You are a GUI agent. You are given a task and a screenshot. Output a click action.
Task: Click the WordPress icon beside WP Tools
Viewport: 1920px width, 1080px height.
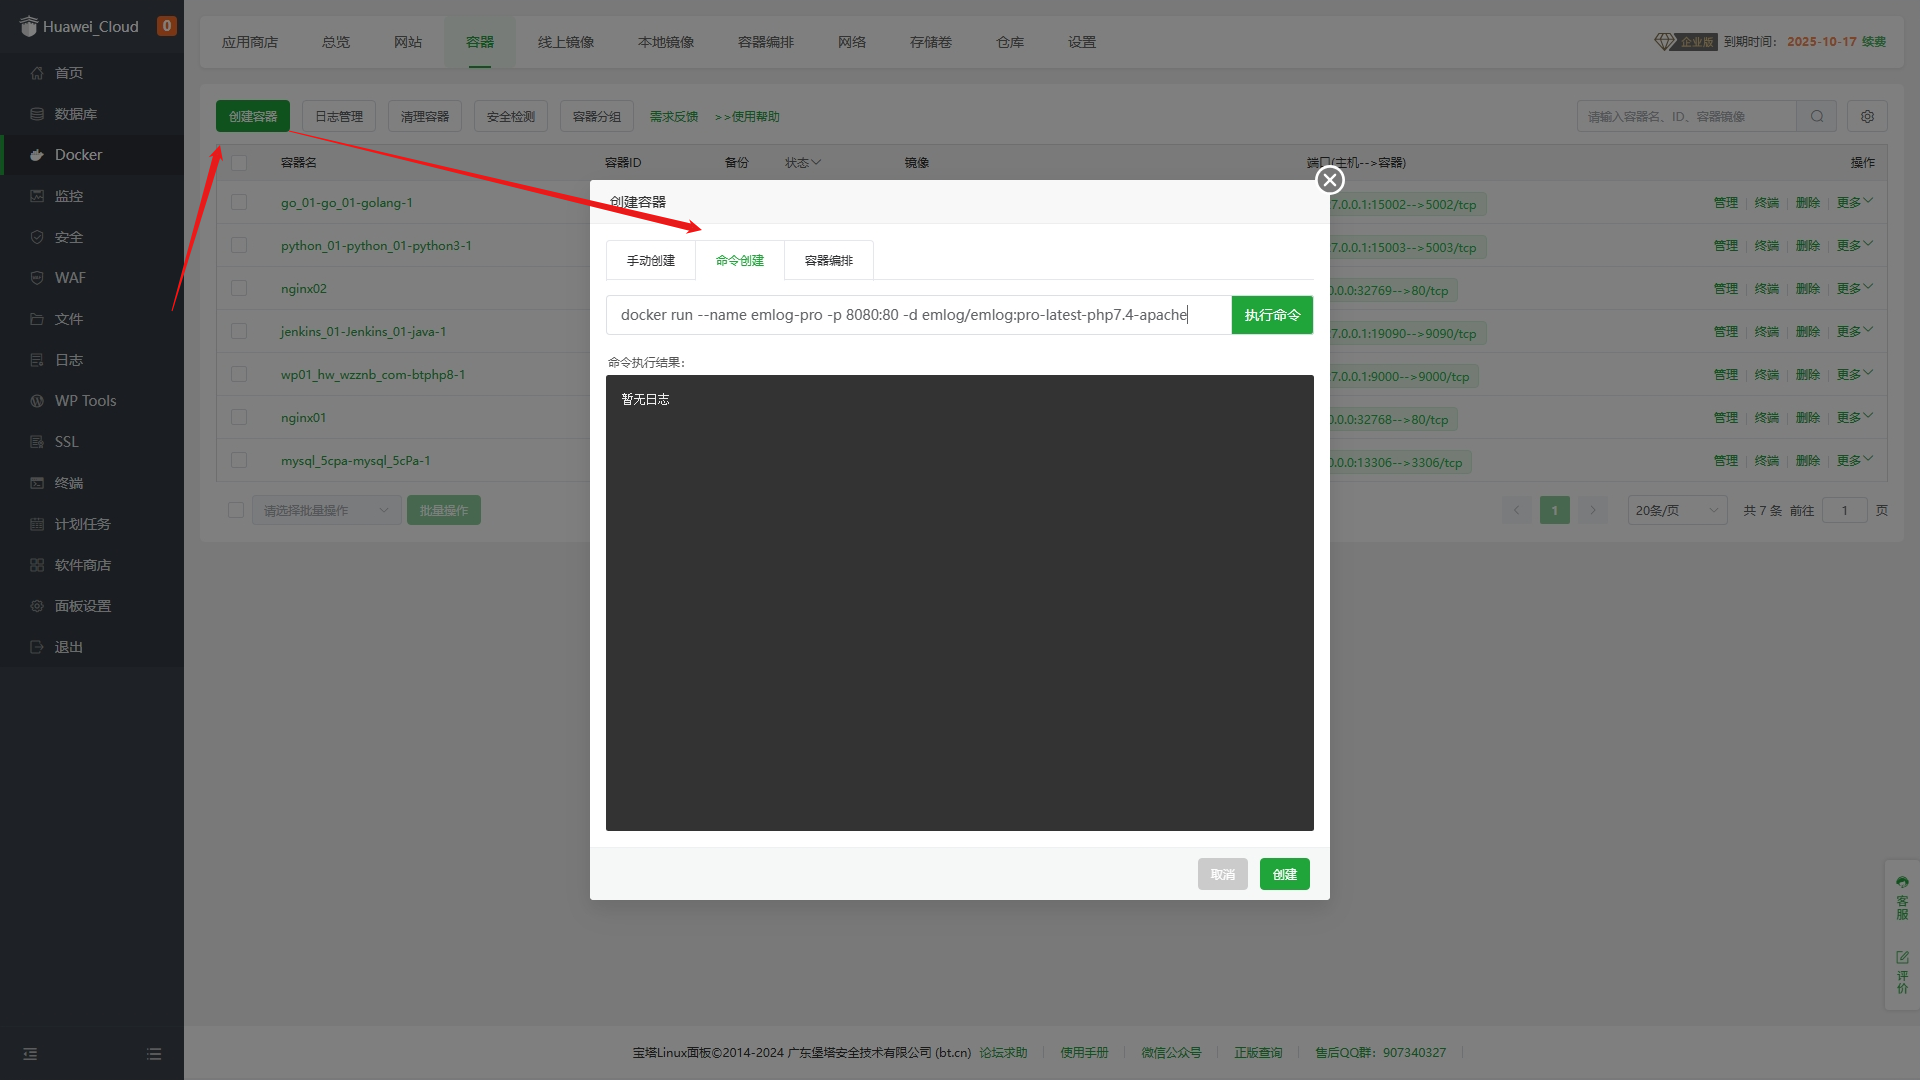37,401
